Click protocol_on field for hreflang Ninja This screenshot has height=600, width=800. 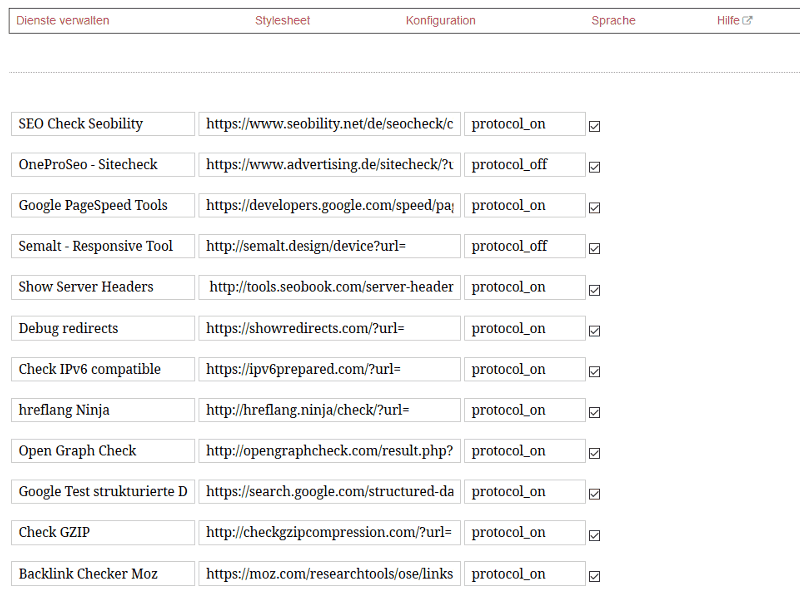click(524, 410)
